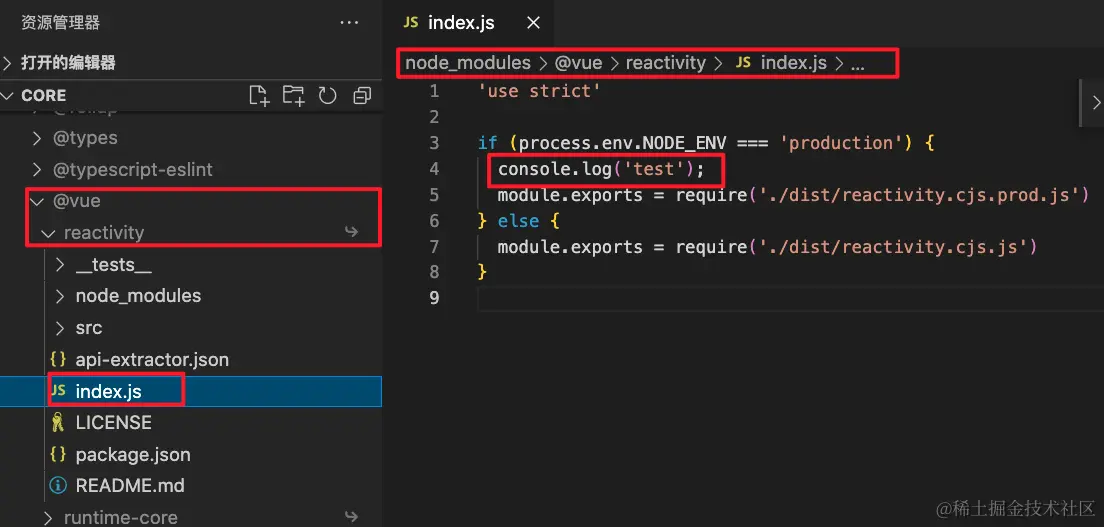This screenshot has width=1104, height=527.
Task: Click node_modules in the breadcrumb
Action: pos(468,63)
